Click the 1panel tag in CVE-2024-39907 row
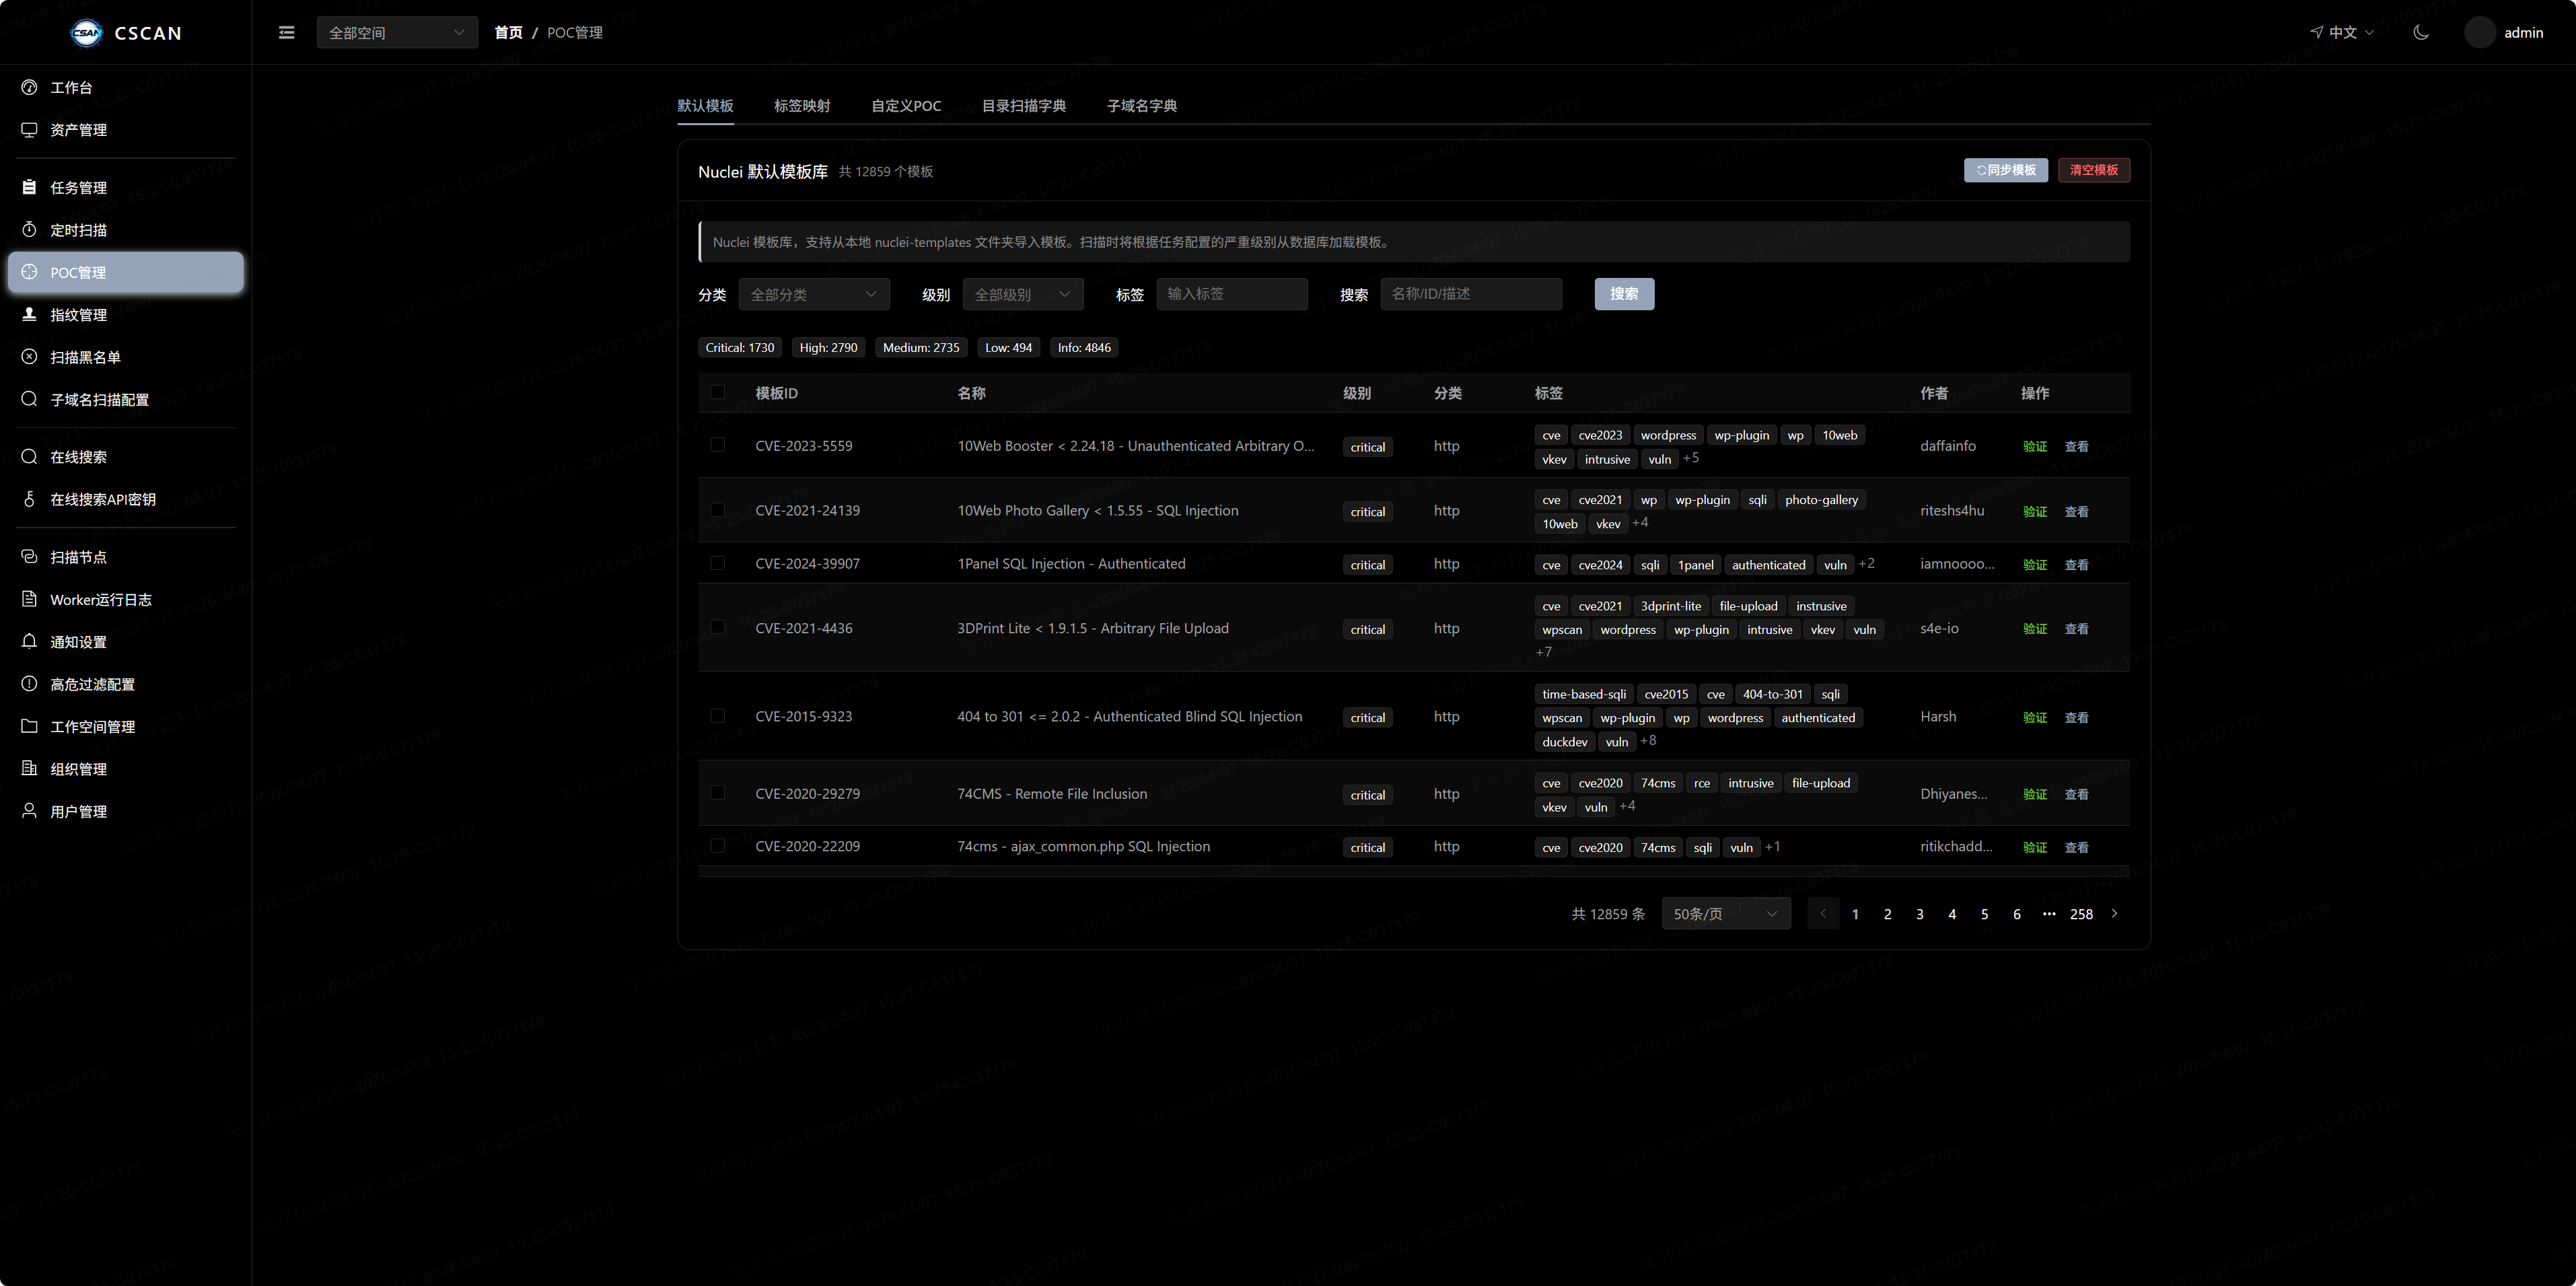Screen dimensions: 2576x1286 coord(1696,565)
